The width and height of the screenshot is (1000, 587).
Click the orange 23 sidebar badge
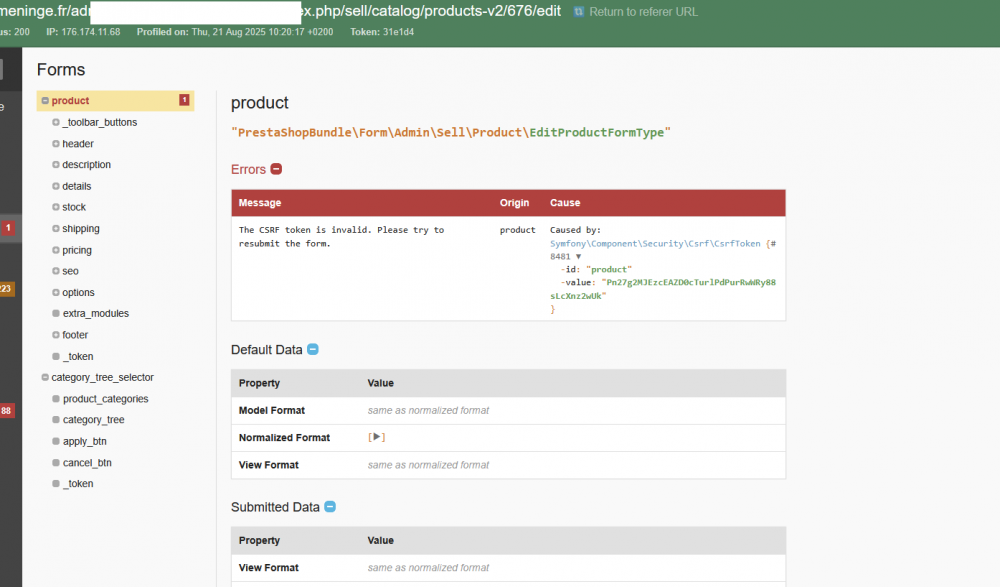[x=7, y=289]
